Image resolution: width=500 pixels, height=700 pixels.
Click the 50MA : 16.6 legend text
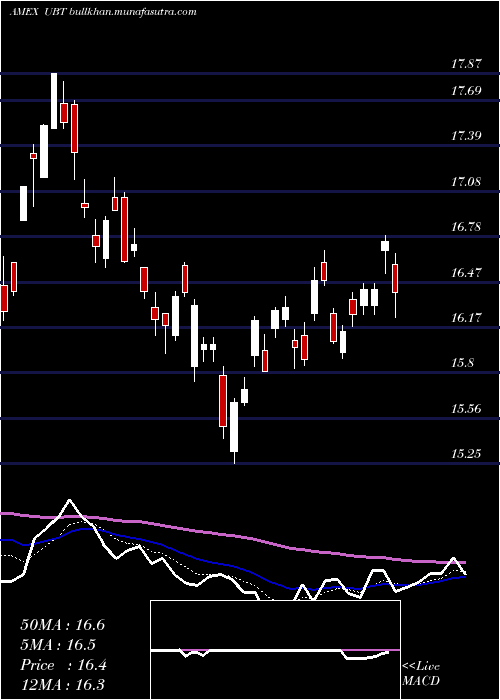pyautogui.click(x=62, y=625)
